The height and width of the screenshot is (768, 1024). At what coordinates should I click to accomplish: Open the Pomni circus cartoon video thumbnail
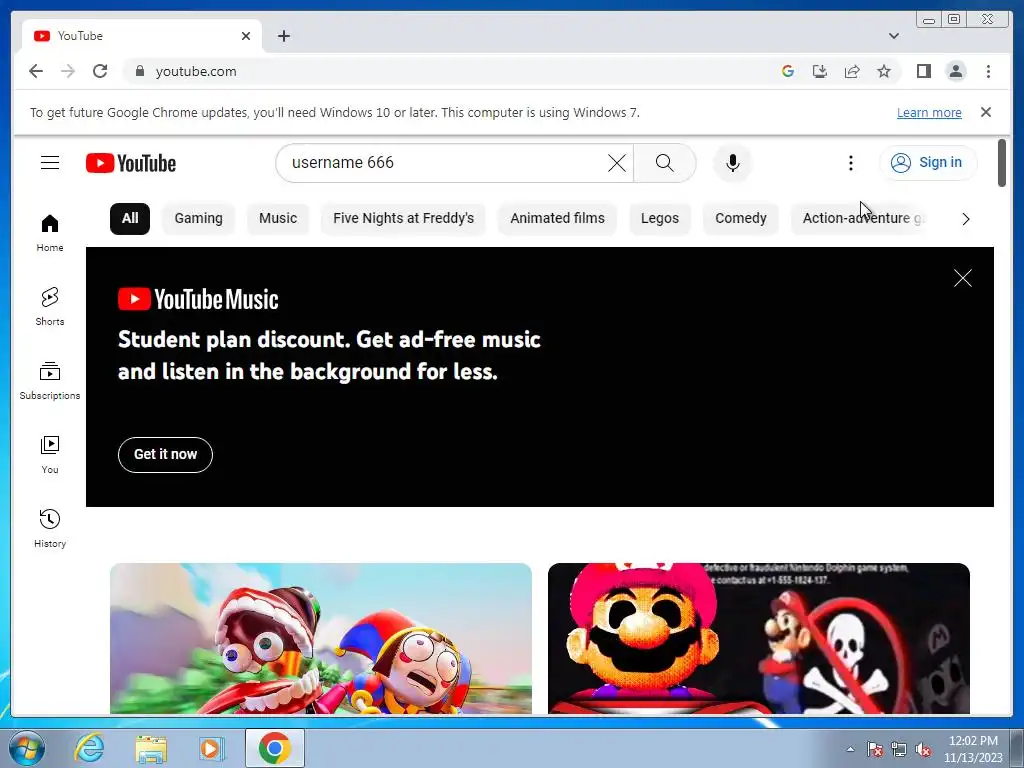pos(321,638)
